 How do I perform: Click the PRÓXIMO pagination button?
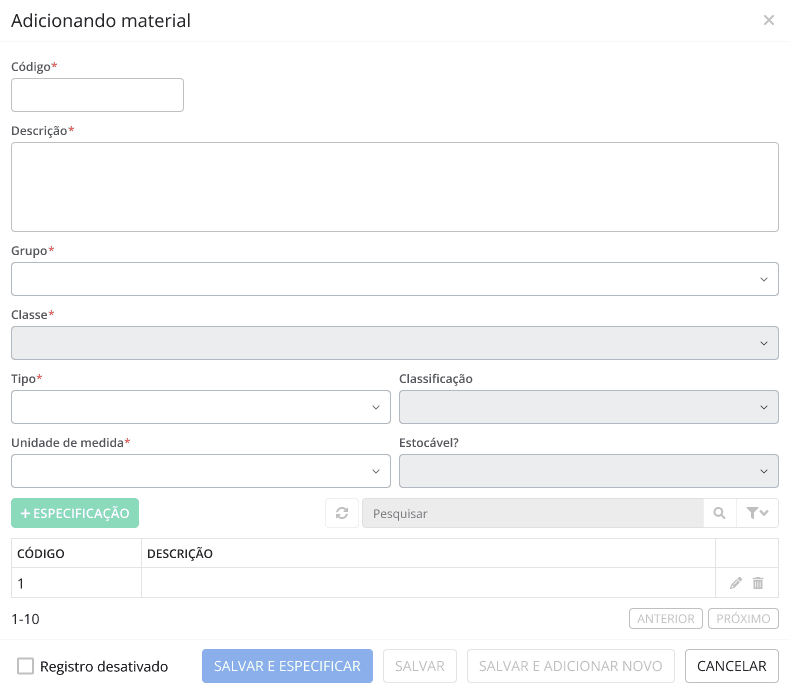click(x=743, y=619)
